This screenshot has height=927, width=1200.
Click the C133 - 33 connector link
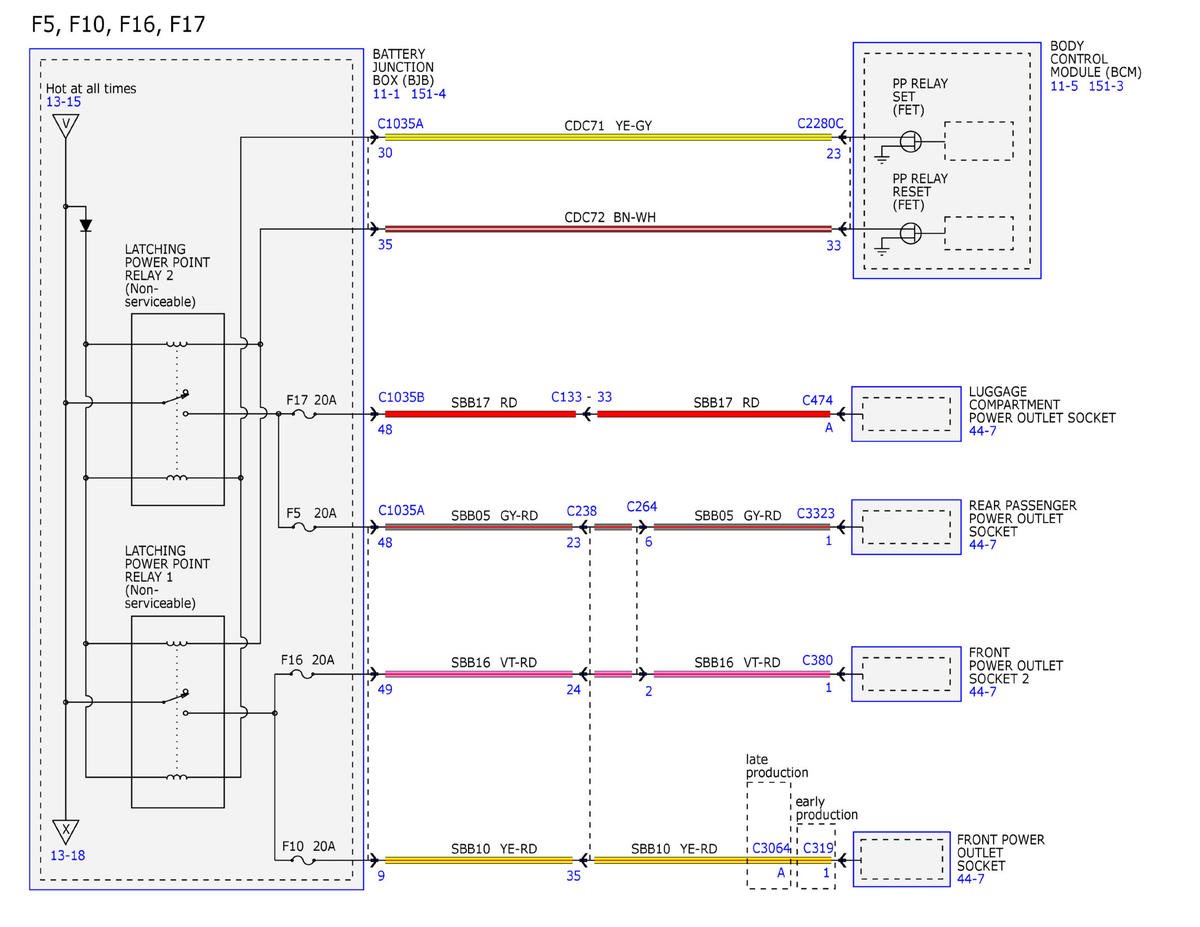point(582,397)
